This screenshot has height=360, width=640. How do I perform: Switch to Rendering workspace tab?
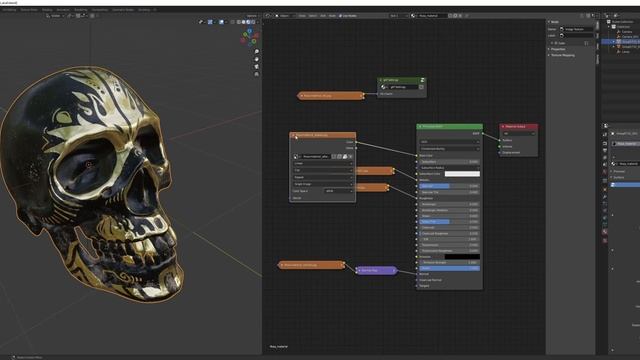point(80,9)
